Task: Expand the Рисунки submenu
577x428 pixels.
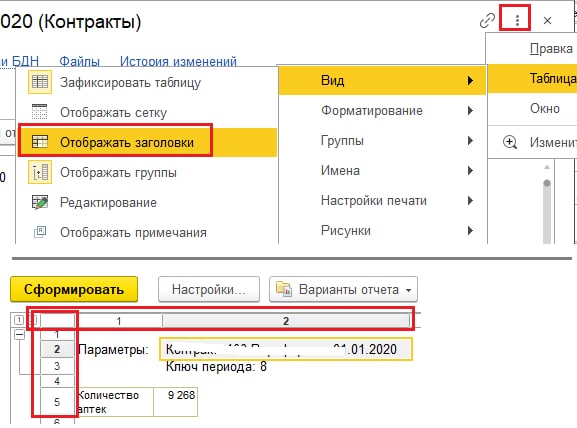Action: 383,230
